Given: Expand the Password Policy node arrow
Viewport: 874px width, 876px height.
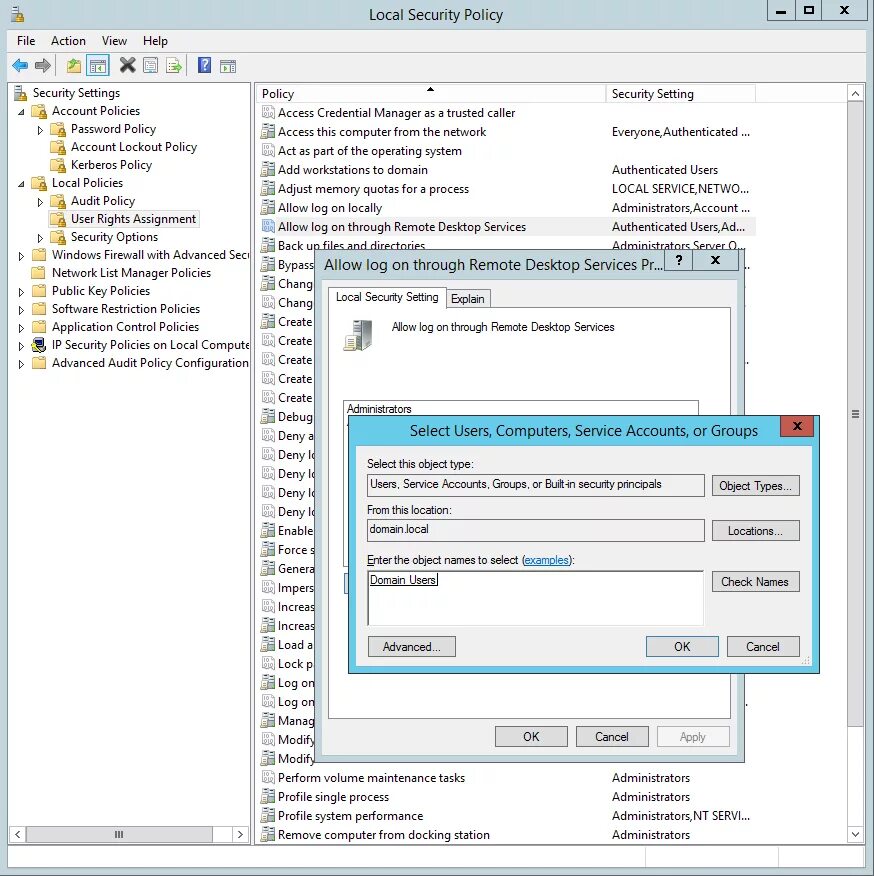Looking at the screenshot, I should [x=40, y=130].
